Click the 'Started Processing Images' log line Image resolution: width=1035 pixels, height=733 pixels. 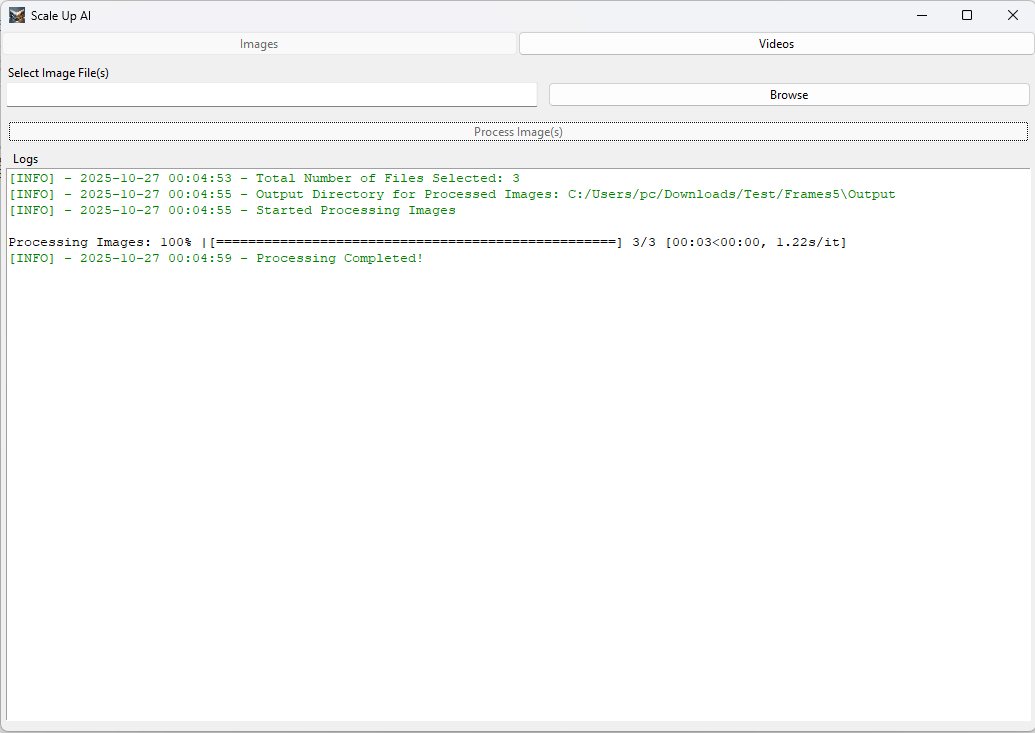click(232, 210)
